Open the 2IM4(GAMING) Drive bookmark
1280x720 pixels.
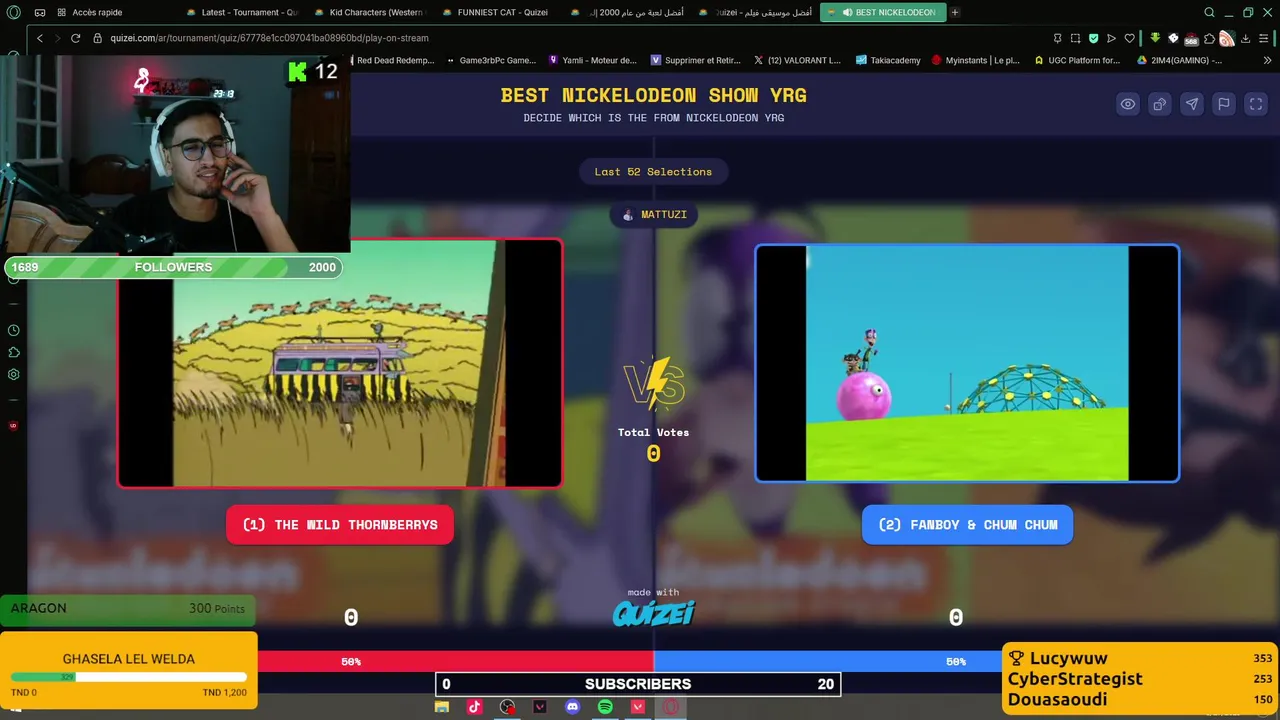[1179, 60]
